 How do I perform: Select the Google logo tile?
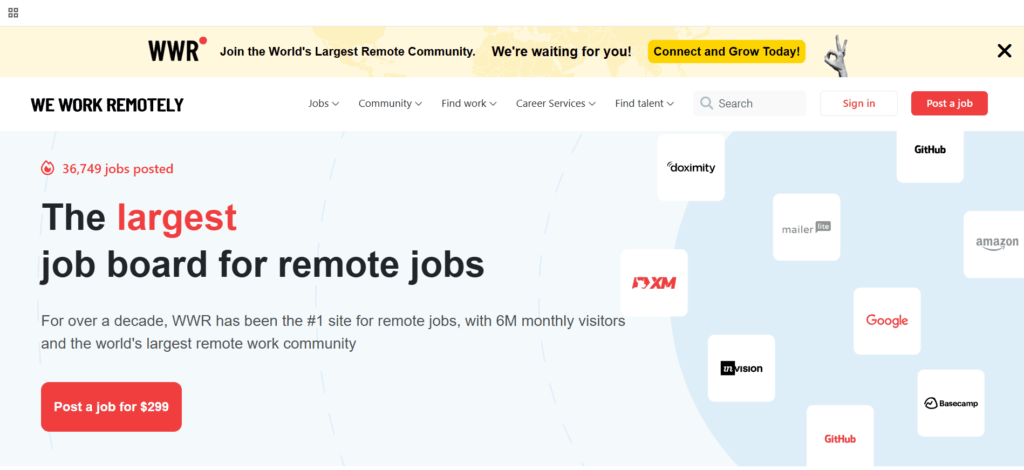click(x=887, y=321)
